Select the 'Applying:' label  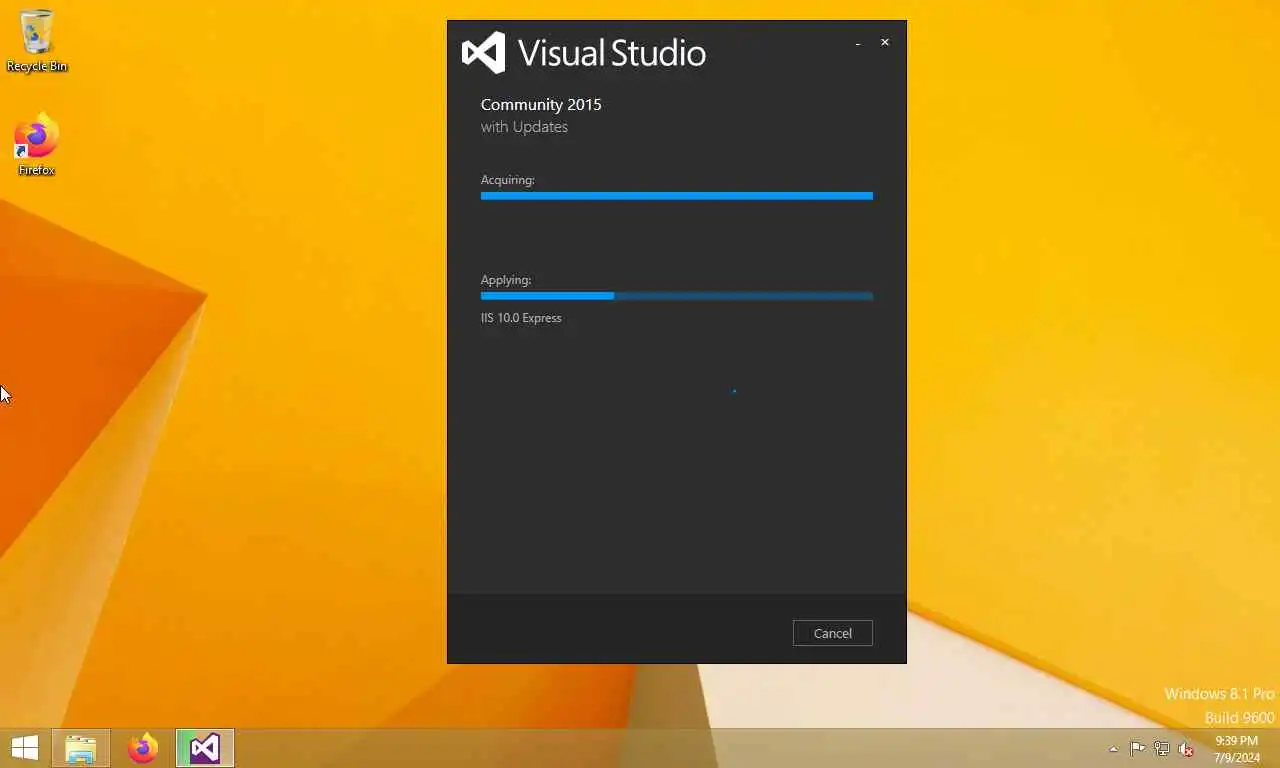coord(506,280)
